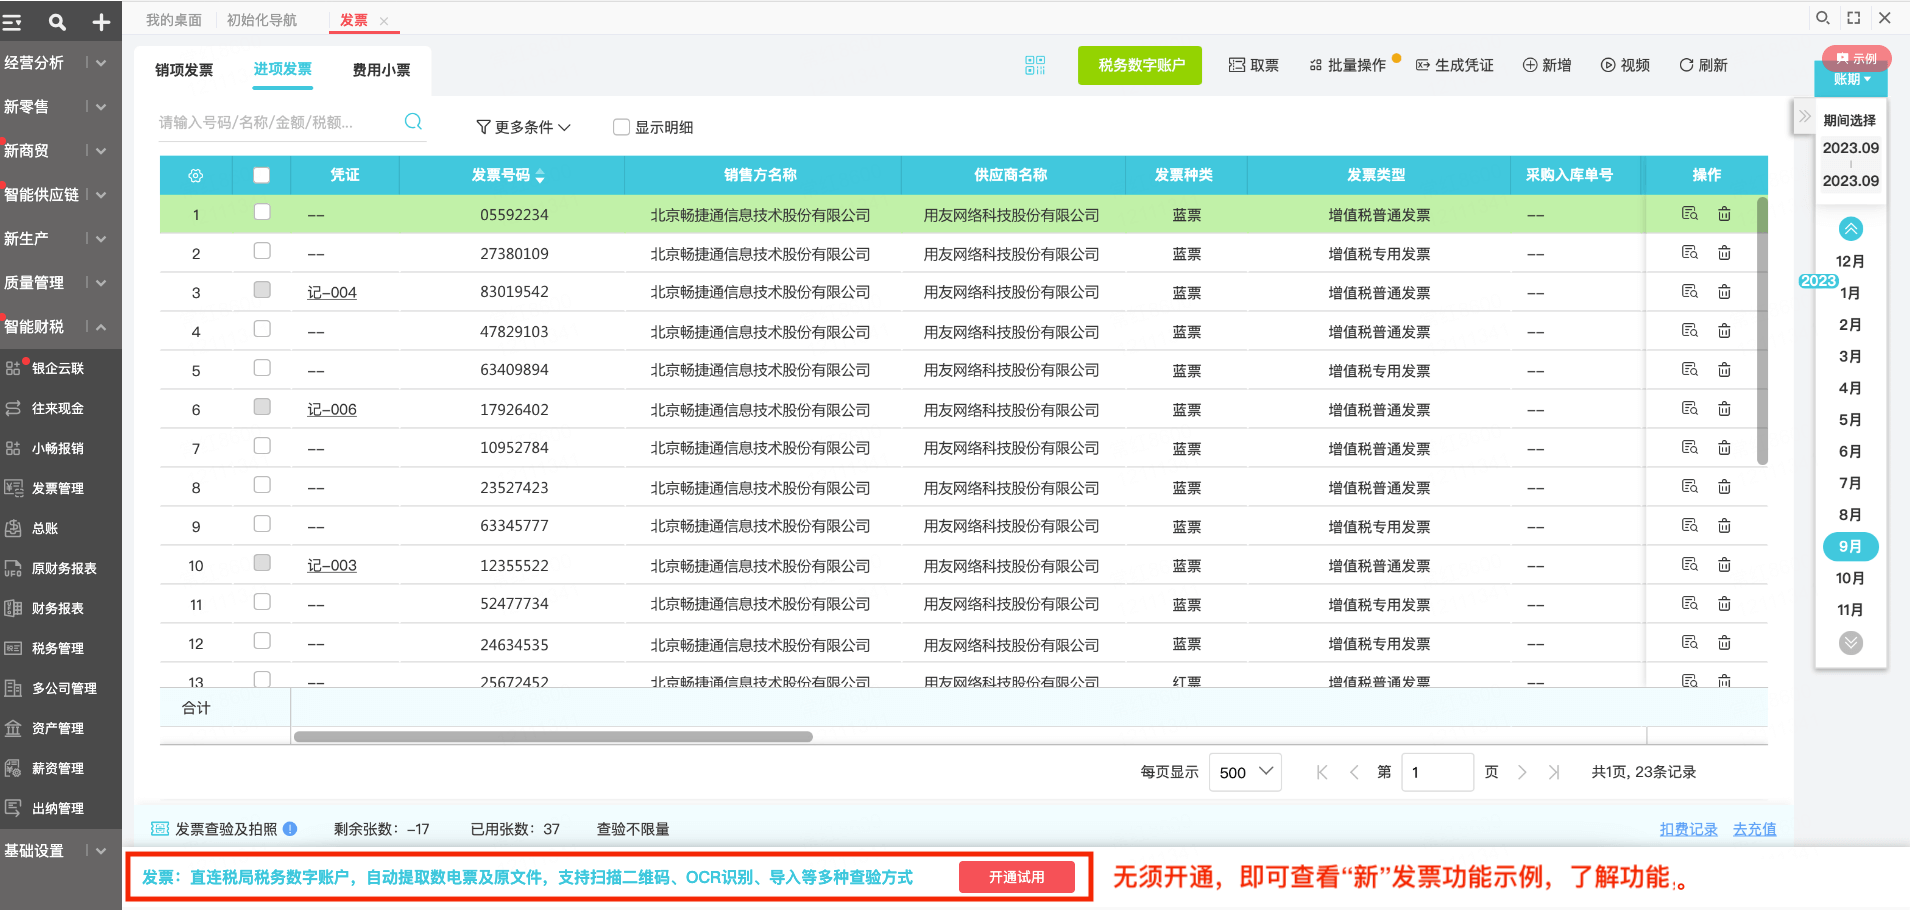Delete invoice 63409894 with trash icon

pyautogui.click(x=1725, y=369)
